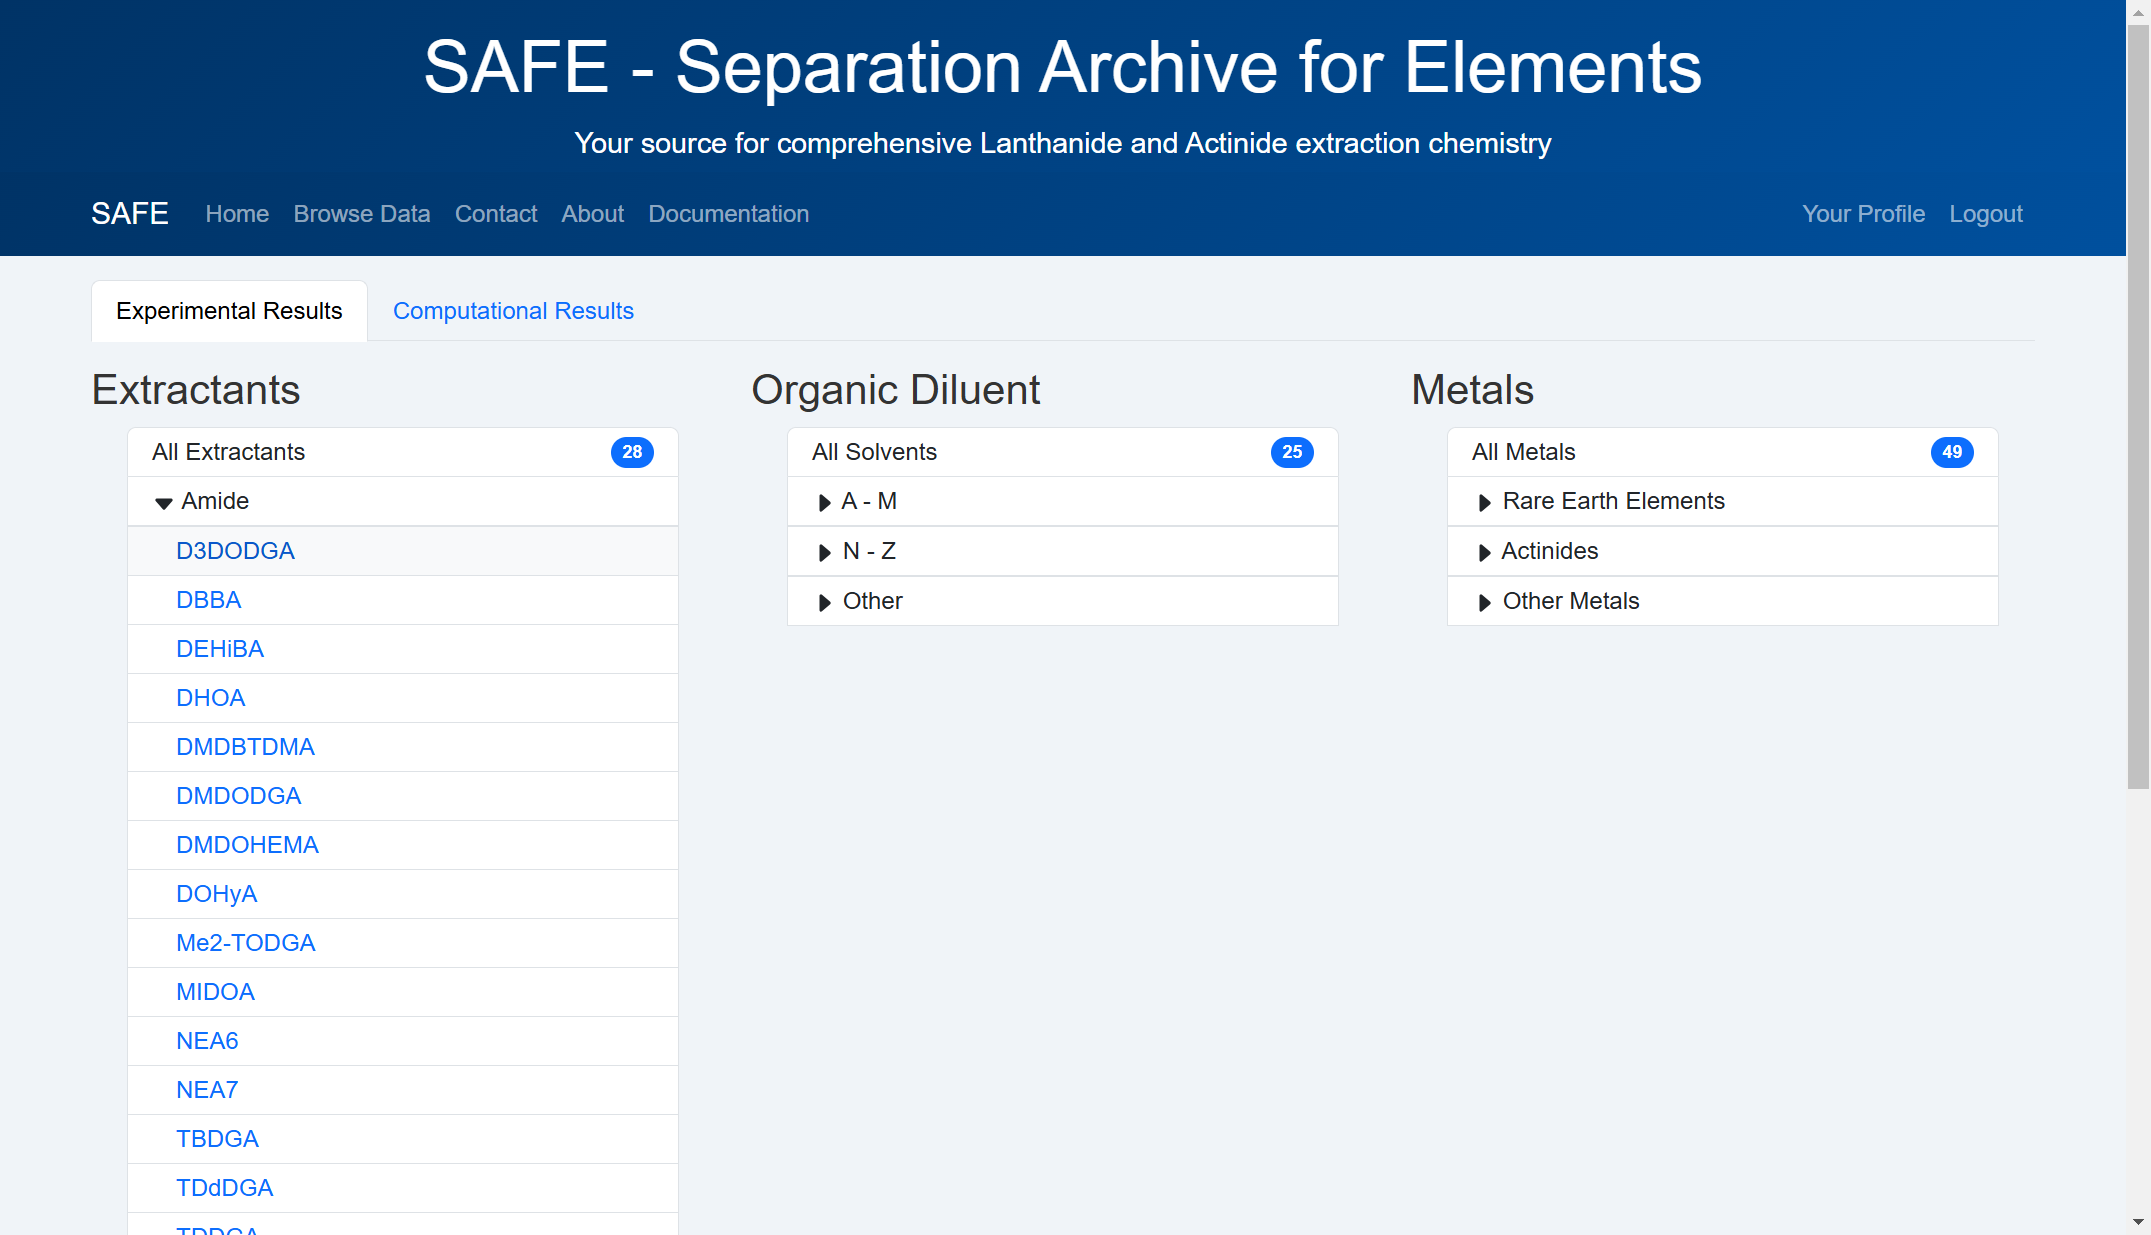Screen dimensions: 2151x1235
Task: Click the scrollbar down arrow
Action: click(x=2138, y=1222)
